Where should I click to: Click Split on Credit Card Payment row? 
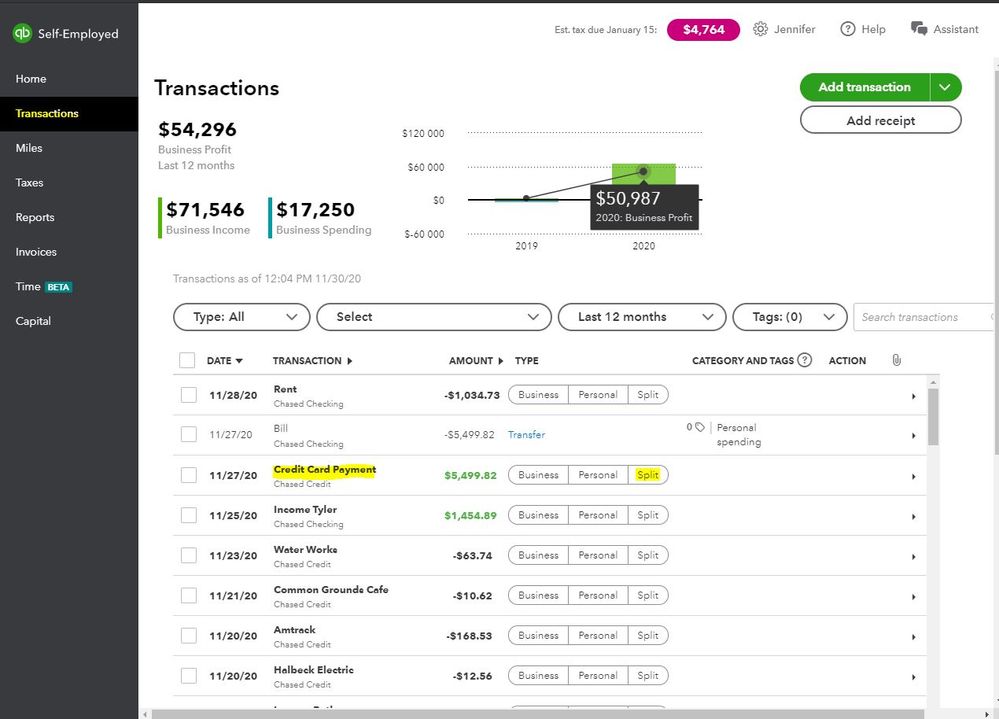648,475
